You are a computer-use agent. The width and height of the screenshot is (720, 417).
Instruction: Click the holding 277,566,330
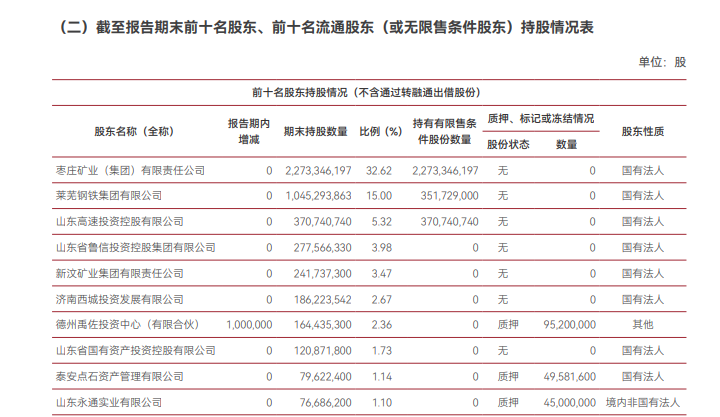pos(322,248)
